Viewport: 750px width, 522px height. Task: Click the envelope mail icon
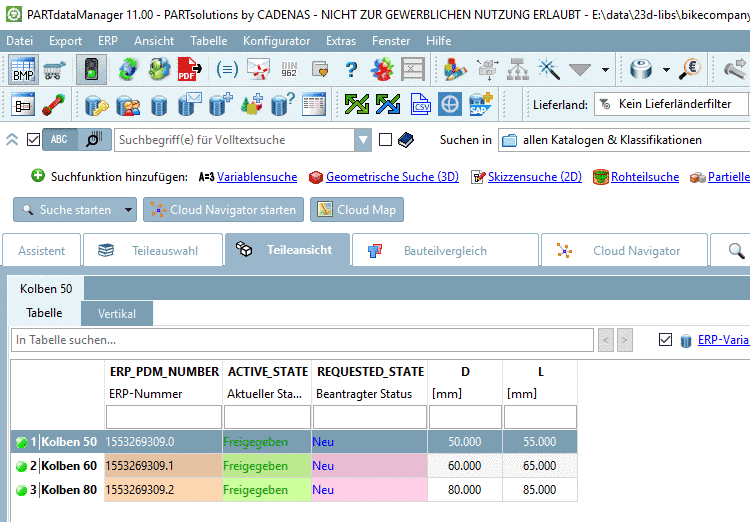click(x=258, y=70)
